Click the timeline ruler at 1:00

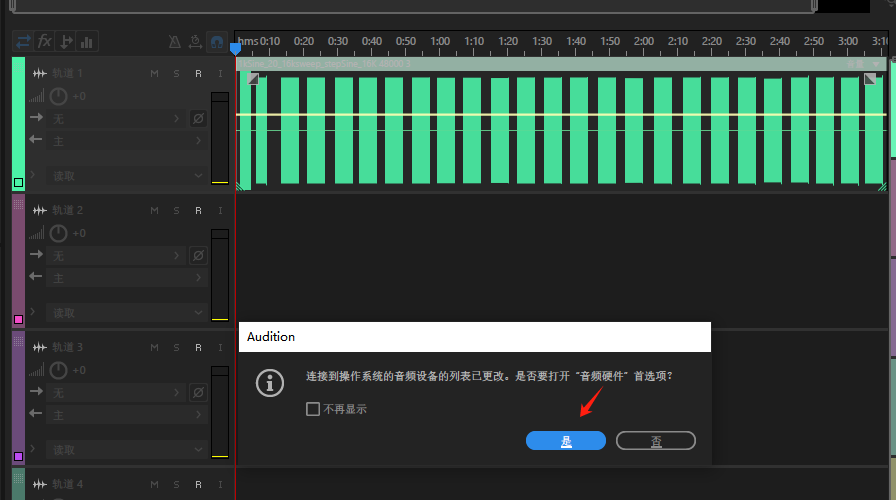tap(440, 42)
